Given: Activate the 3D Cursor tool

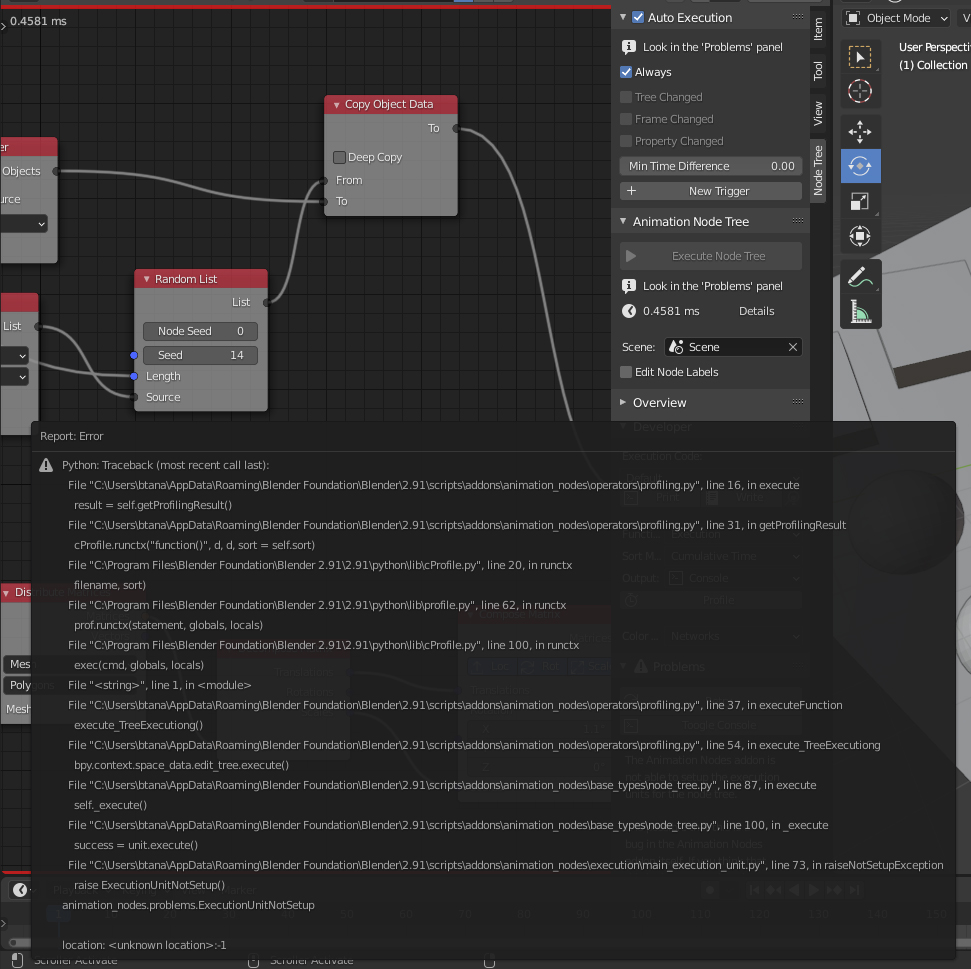Looking at the screenshot, I should [860, 91].
